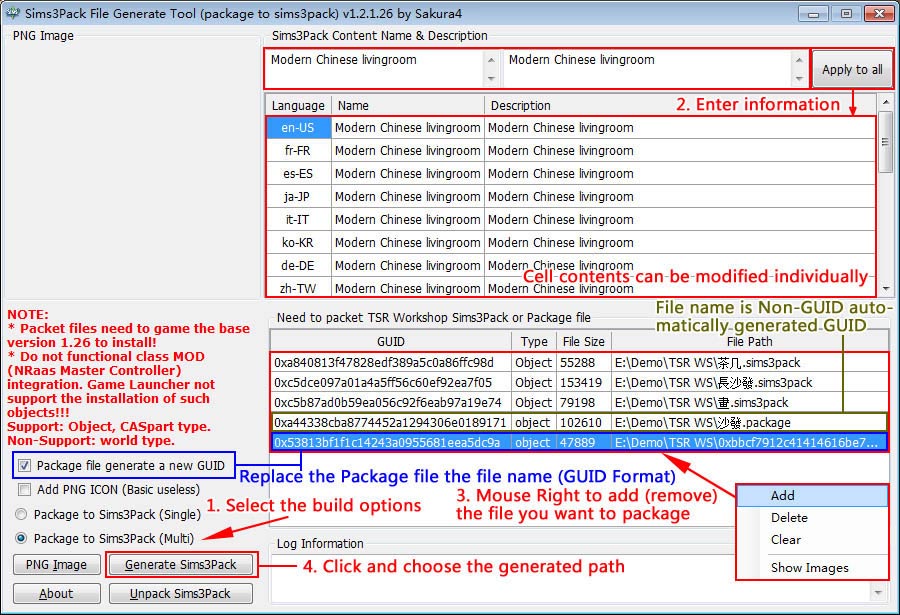Click the File Path column header
The image size is (900, 615).
coord(750,342)
